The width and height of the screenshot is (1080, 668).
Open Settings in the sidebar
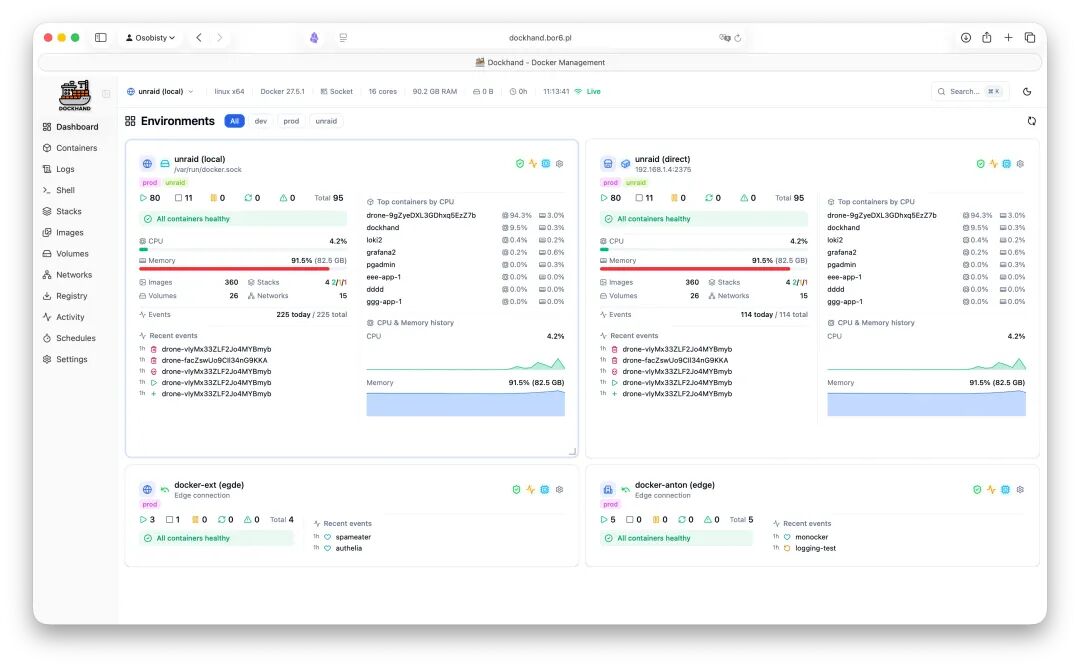coord(65,359)
